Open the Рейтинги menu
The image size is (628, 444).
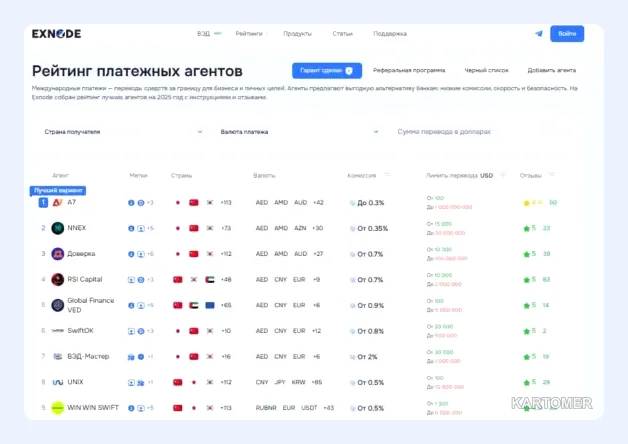pos(249,34)
